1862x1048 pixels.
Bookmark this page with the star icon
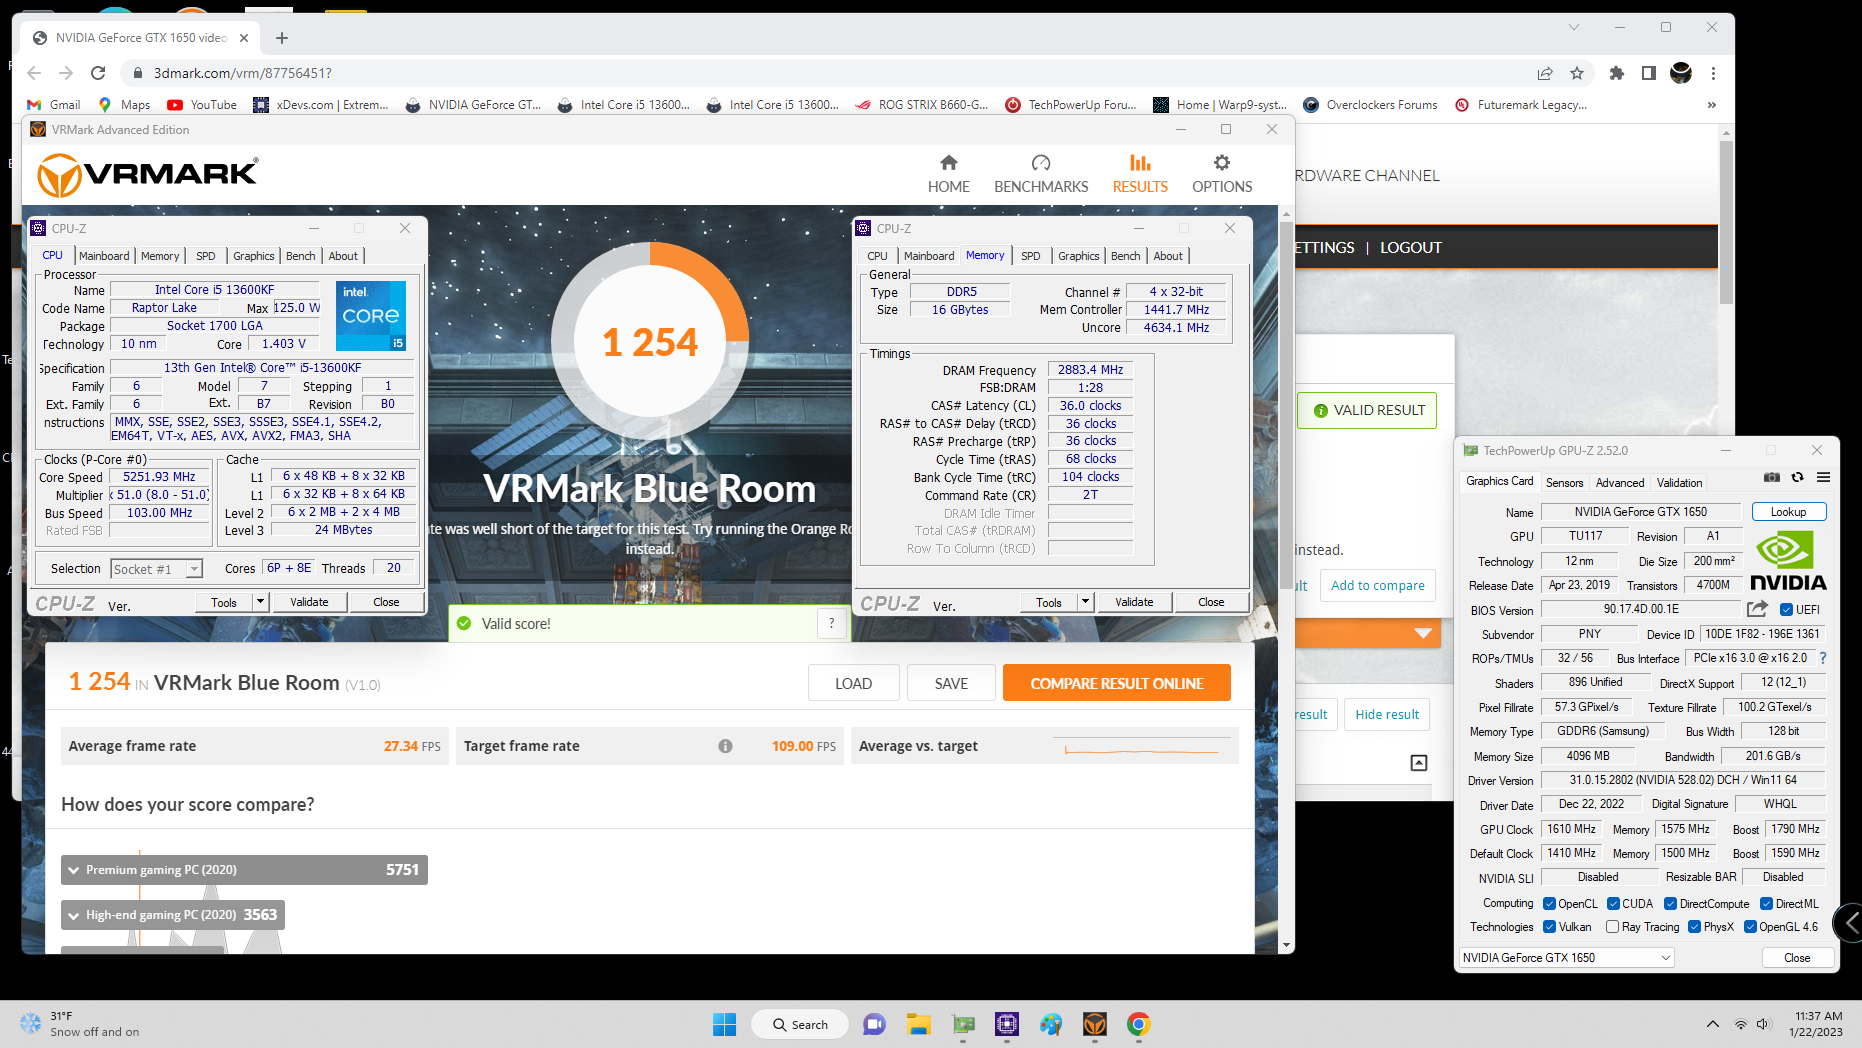pyautogui.click(x=1577, y=73)
